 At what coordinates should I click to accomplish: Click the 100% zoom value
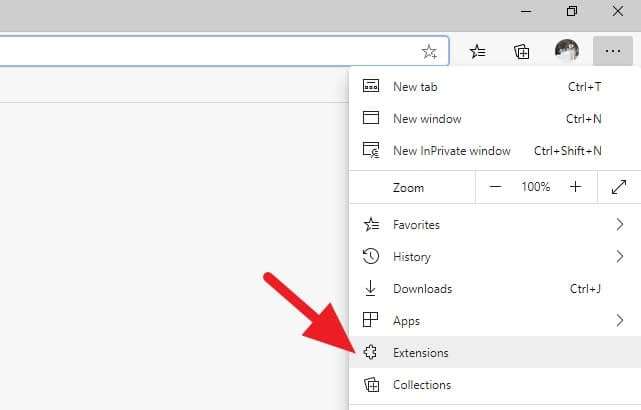[536, 187]
